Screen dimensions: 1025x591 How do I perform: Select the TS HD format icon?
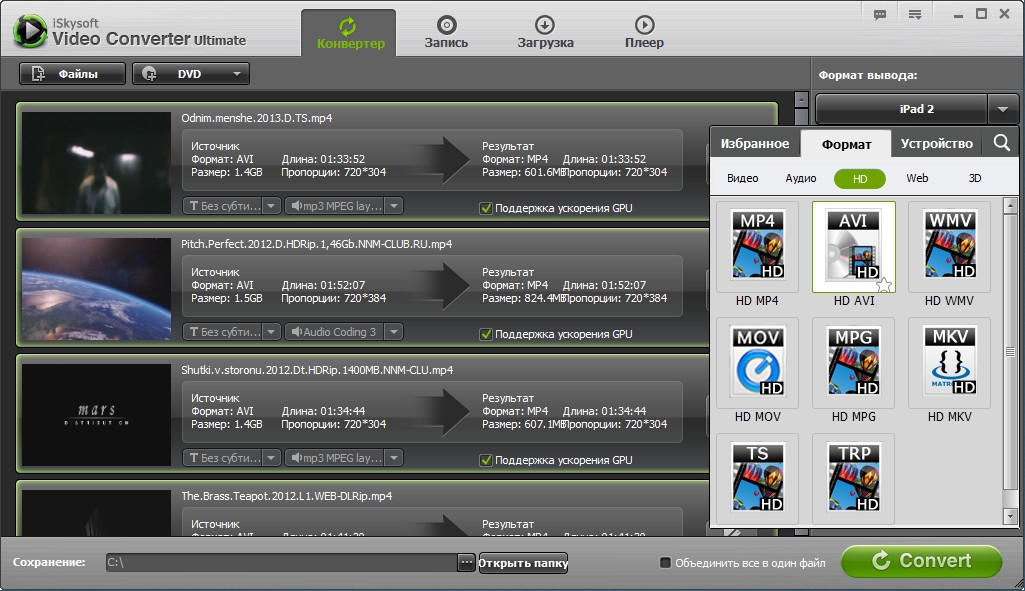point(757,477)
